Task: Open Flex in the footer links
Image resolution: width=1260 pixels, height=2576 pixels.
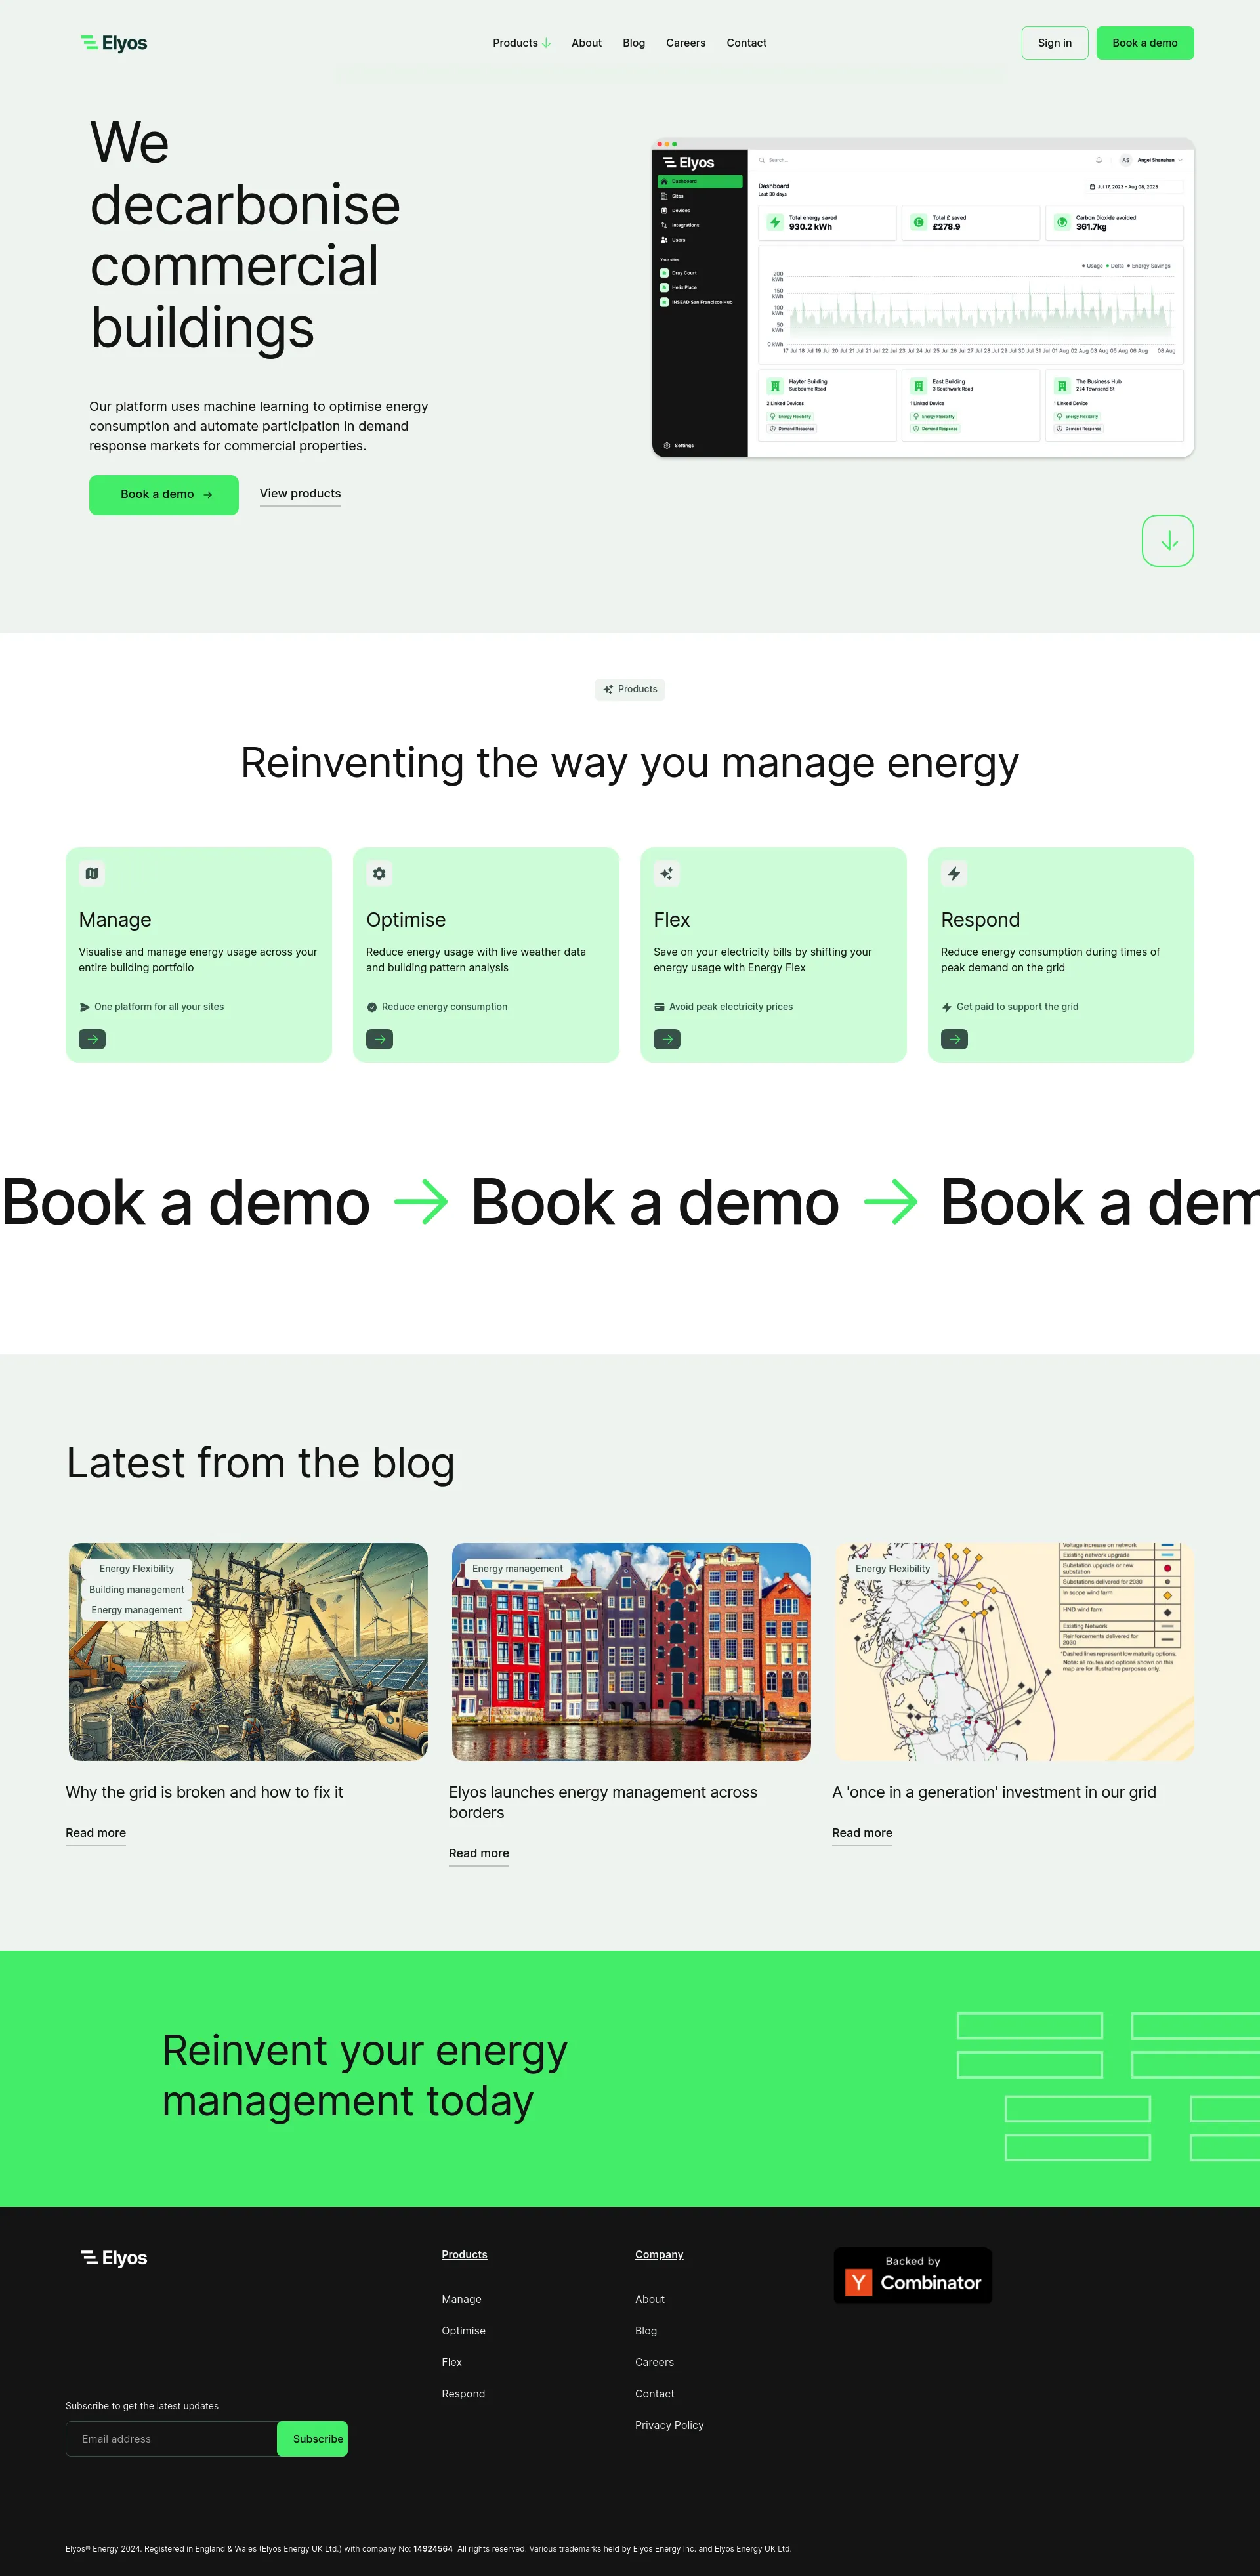Action: (452, 2362)
